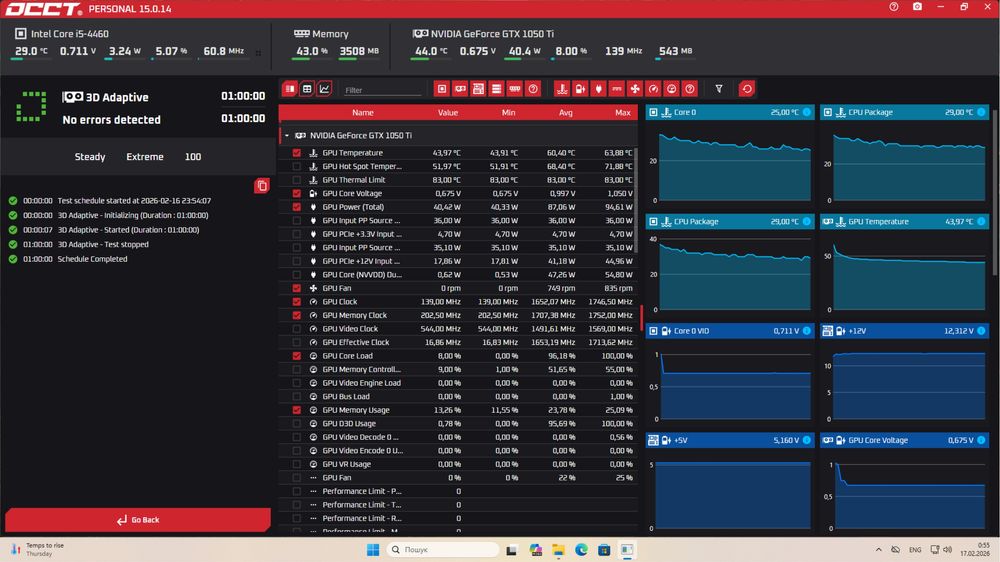1000x562 pixels.
Task: Open File Explorer from taskbar
Action: pos(559,549)
